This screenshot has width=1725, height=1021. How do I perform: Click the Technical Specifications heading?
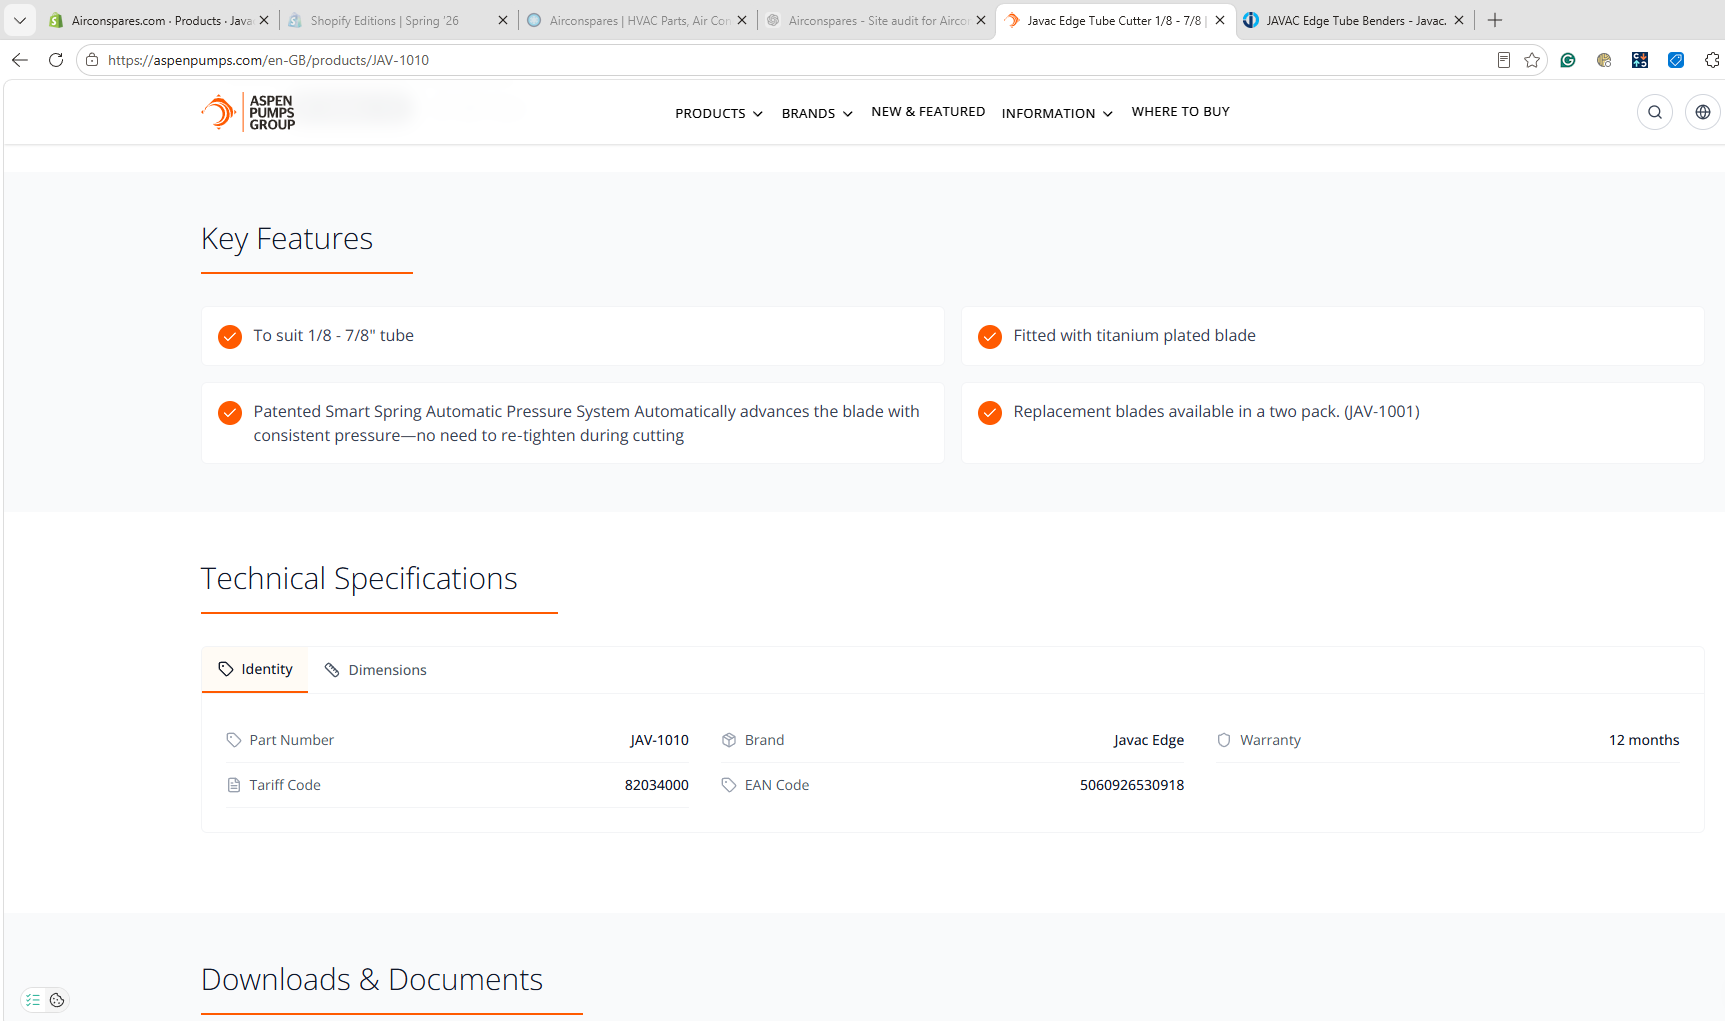point(360,579)
